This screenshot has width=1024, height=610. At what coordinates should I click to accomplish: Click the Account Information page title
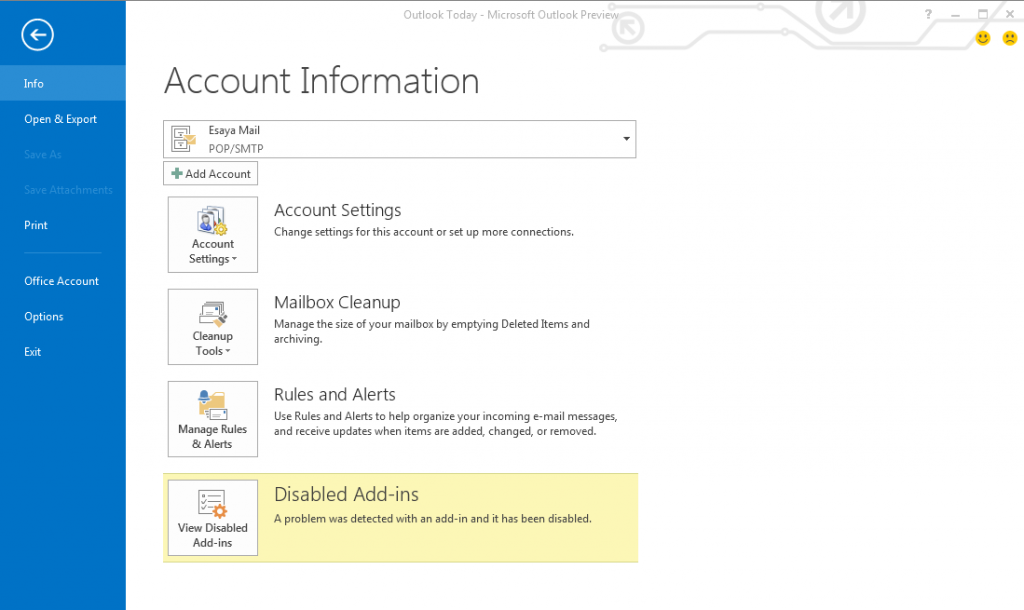[321, 81]
